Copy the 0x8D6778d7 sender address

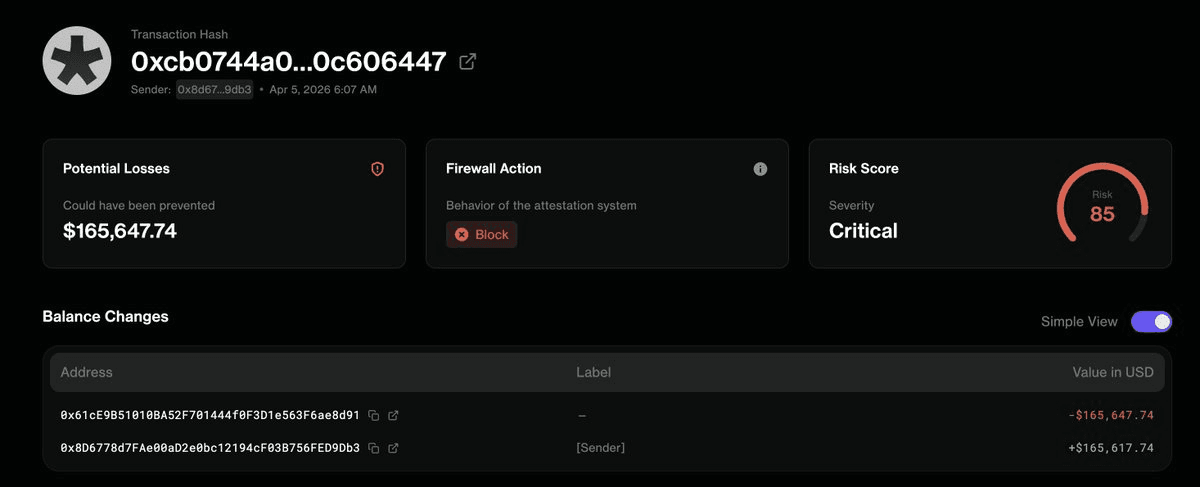tap(374, 448)
